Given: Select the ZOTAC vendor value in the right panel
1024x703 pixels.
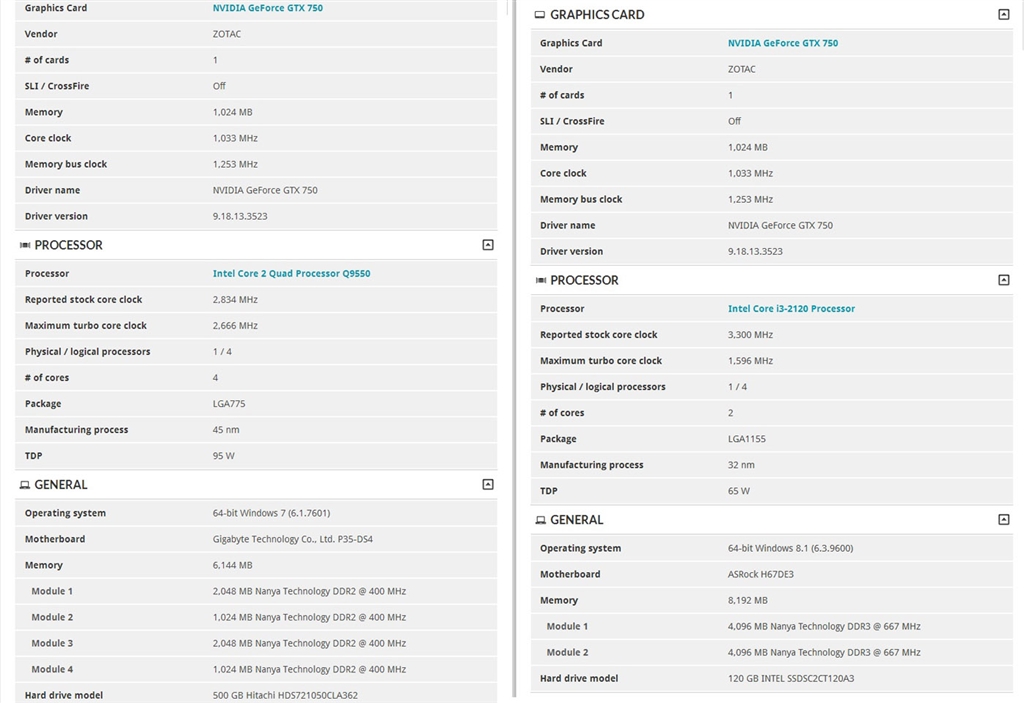Looking at the screenshot, I should click(742, 69).
